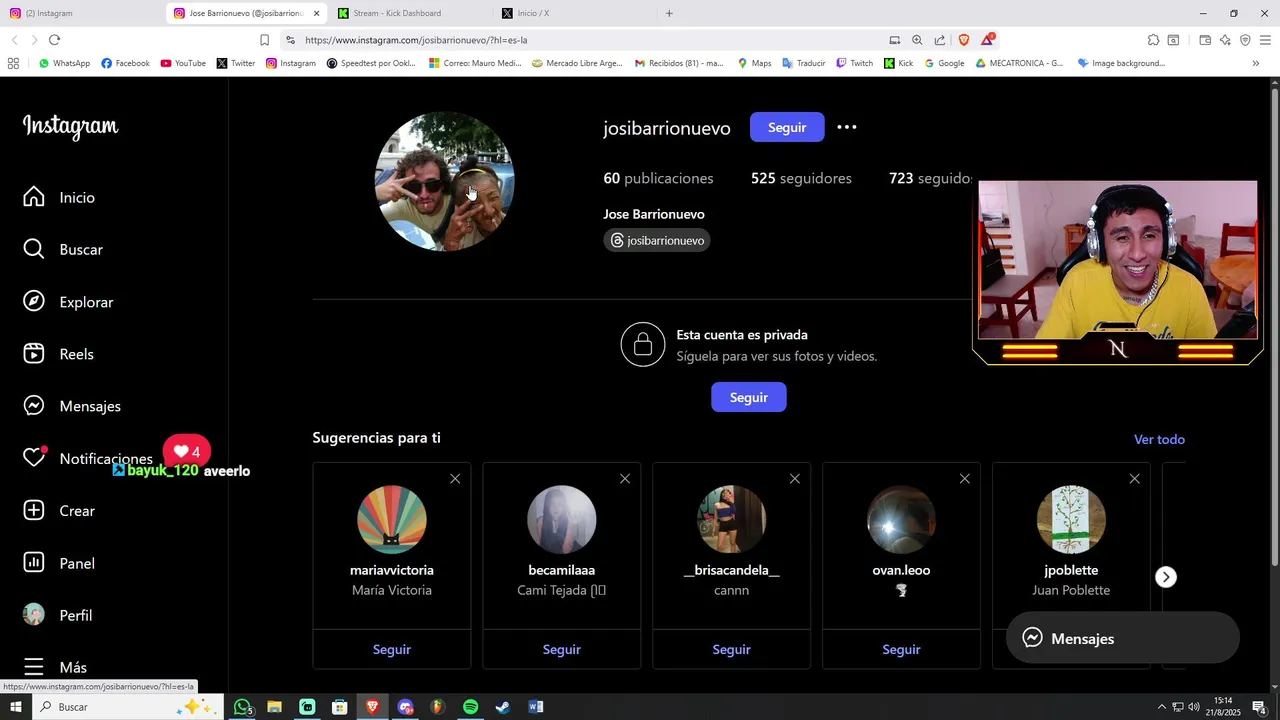The image size is (1280, 720).
Task: Click Crear plus icon
Action: pos(34,511)
